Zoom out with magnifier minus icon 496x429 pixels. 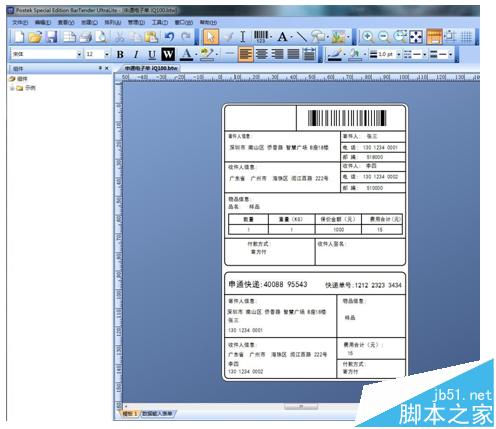coord(384,37)
